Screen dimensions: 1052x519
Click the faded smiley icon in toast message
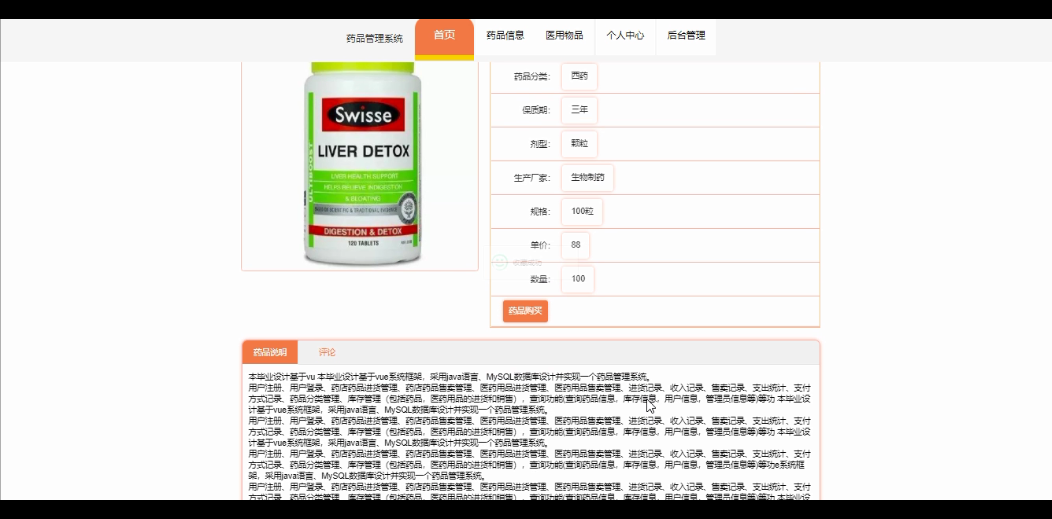pos(500,262)
